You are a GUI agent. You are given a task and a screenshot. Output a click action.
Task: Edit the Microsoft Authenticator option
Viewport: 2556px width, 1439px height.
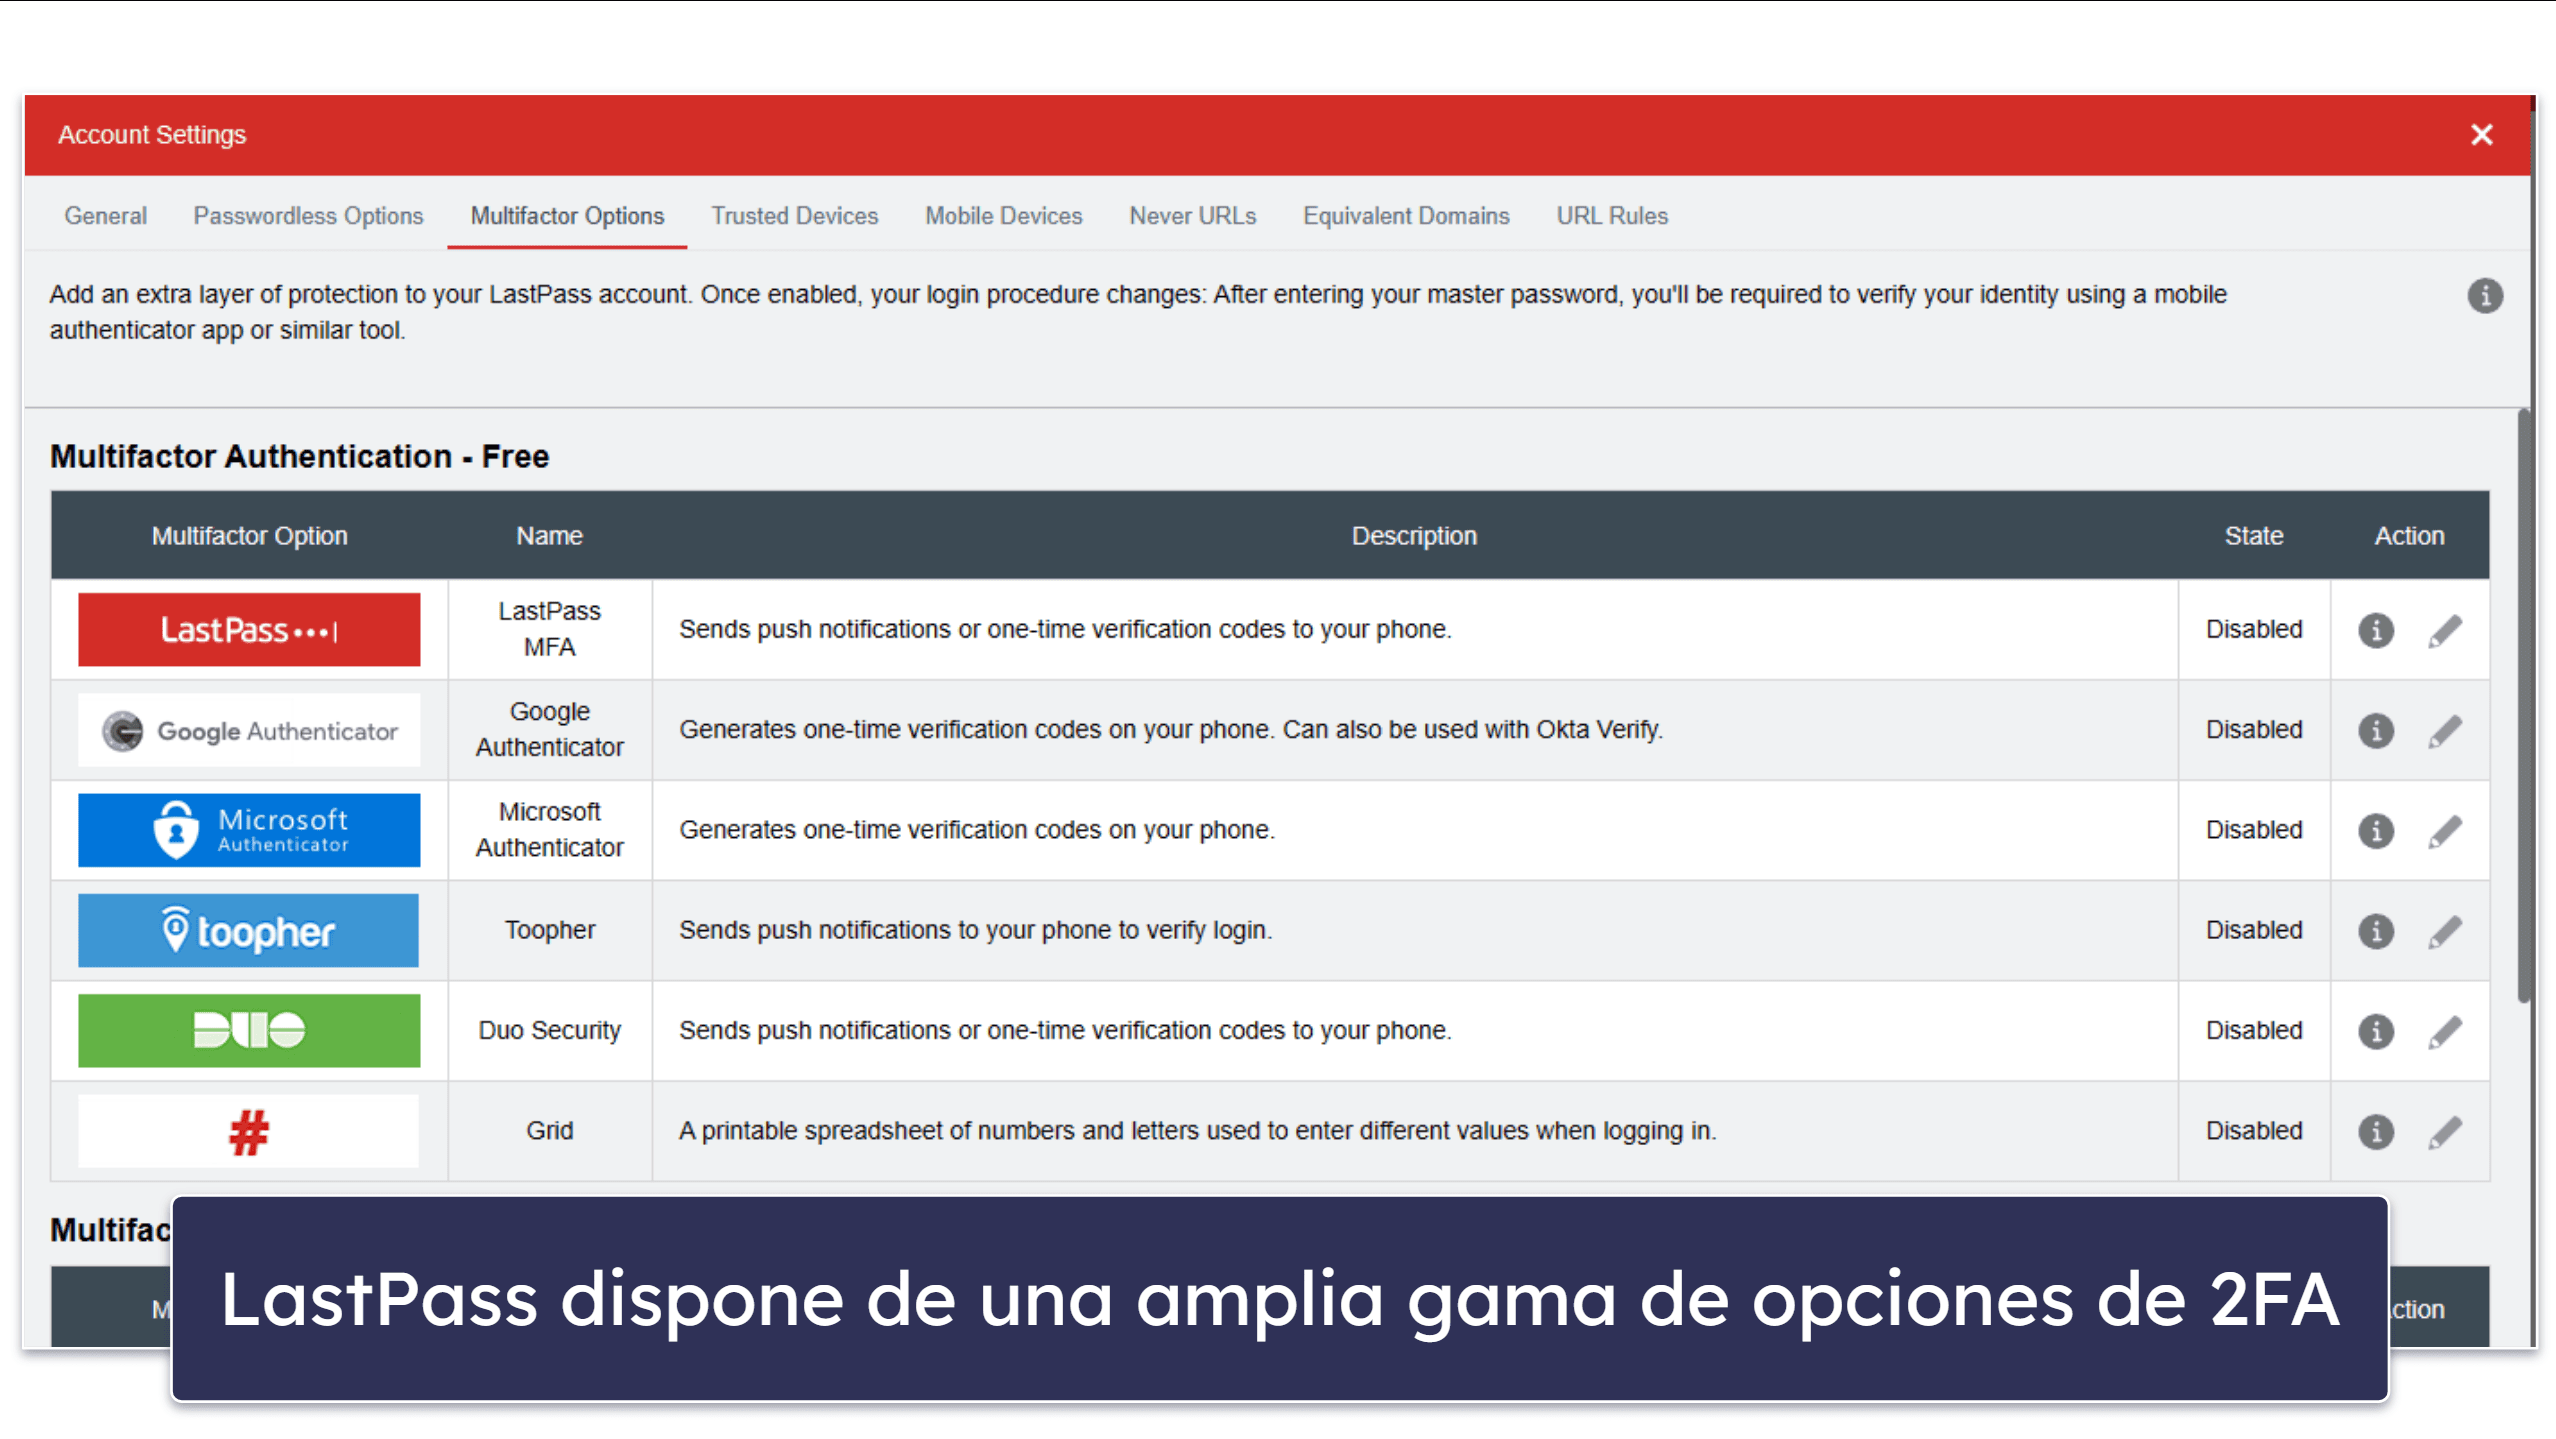(x=2444, y=830)
